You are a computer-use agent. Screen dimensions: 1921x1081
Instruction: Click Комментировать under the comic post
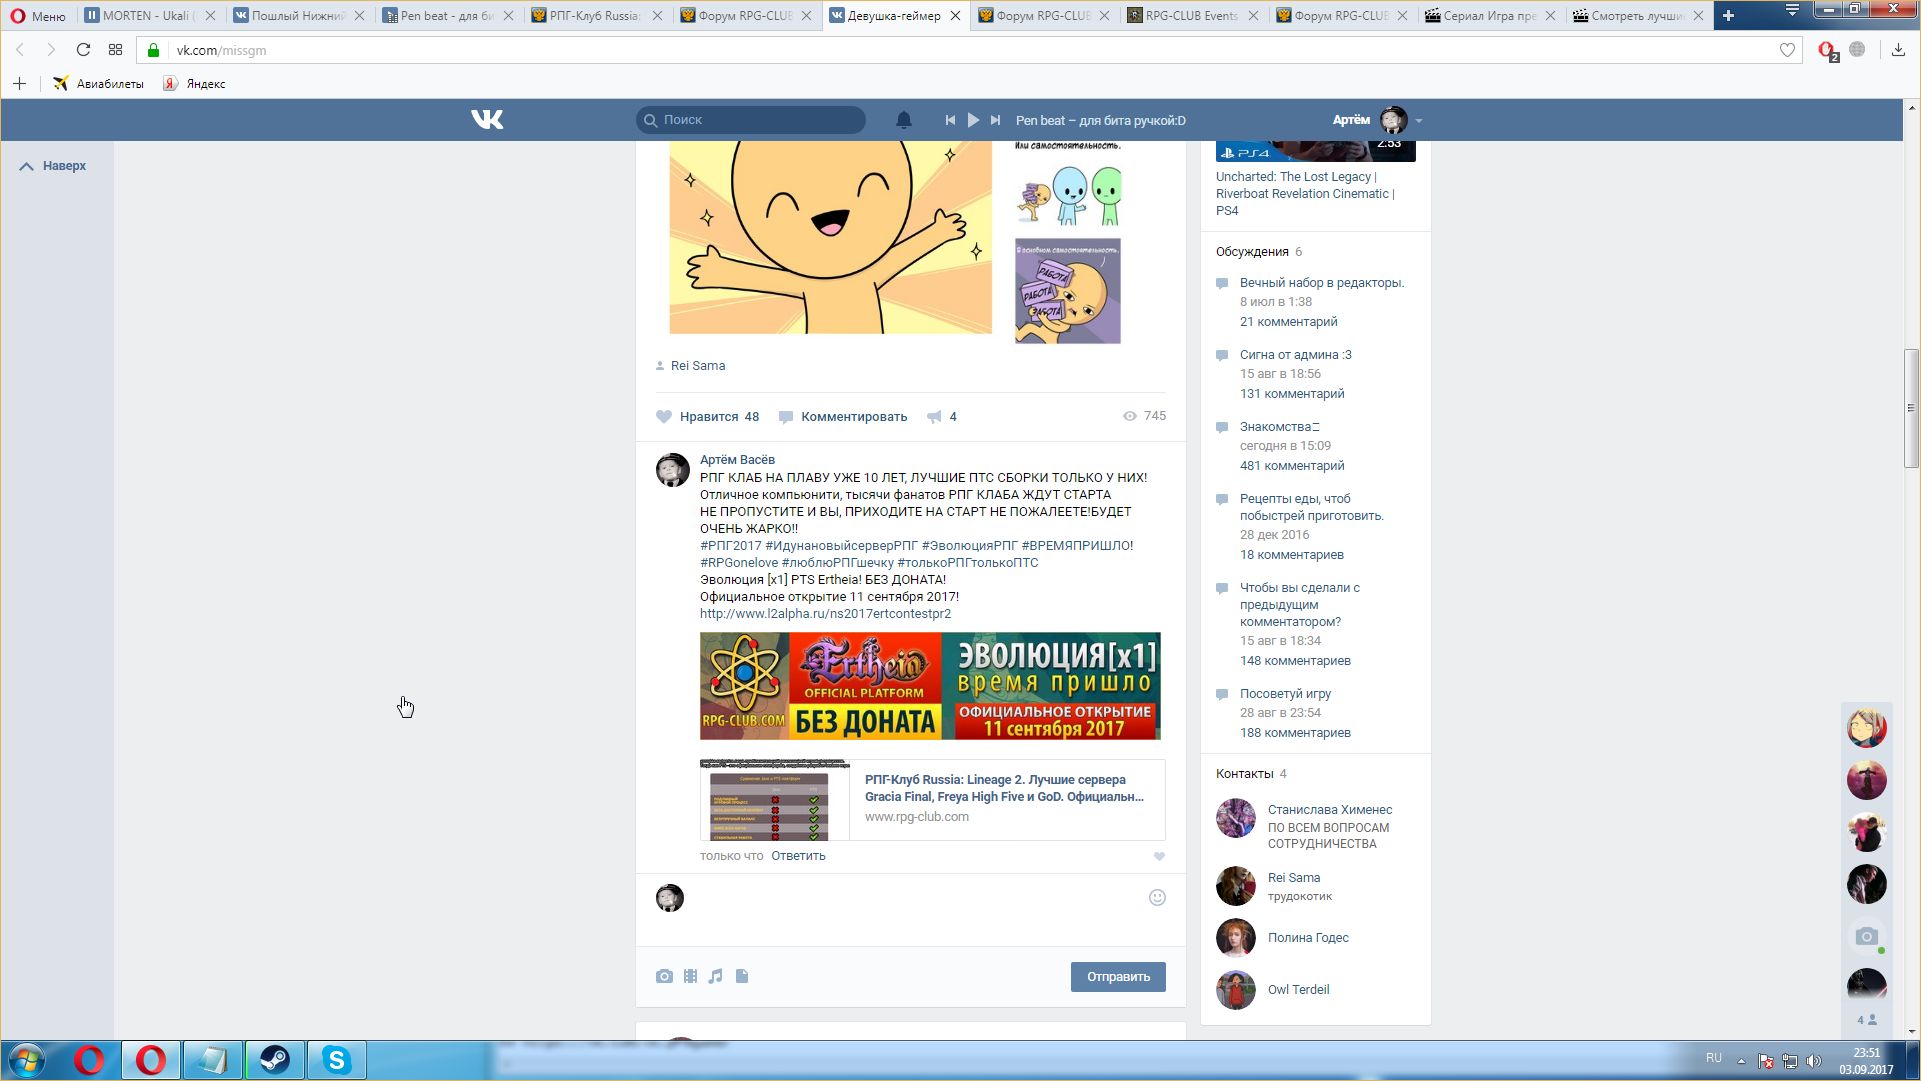click(x=843, y=417)
